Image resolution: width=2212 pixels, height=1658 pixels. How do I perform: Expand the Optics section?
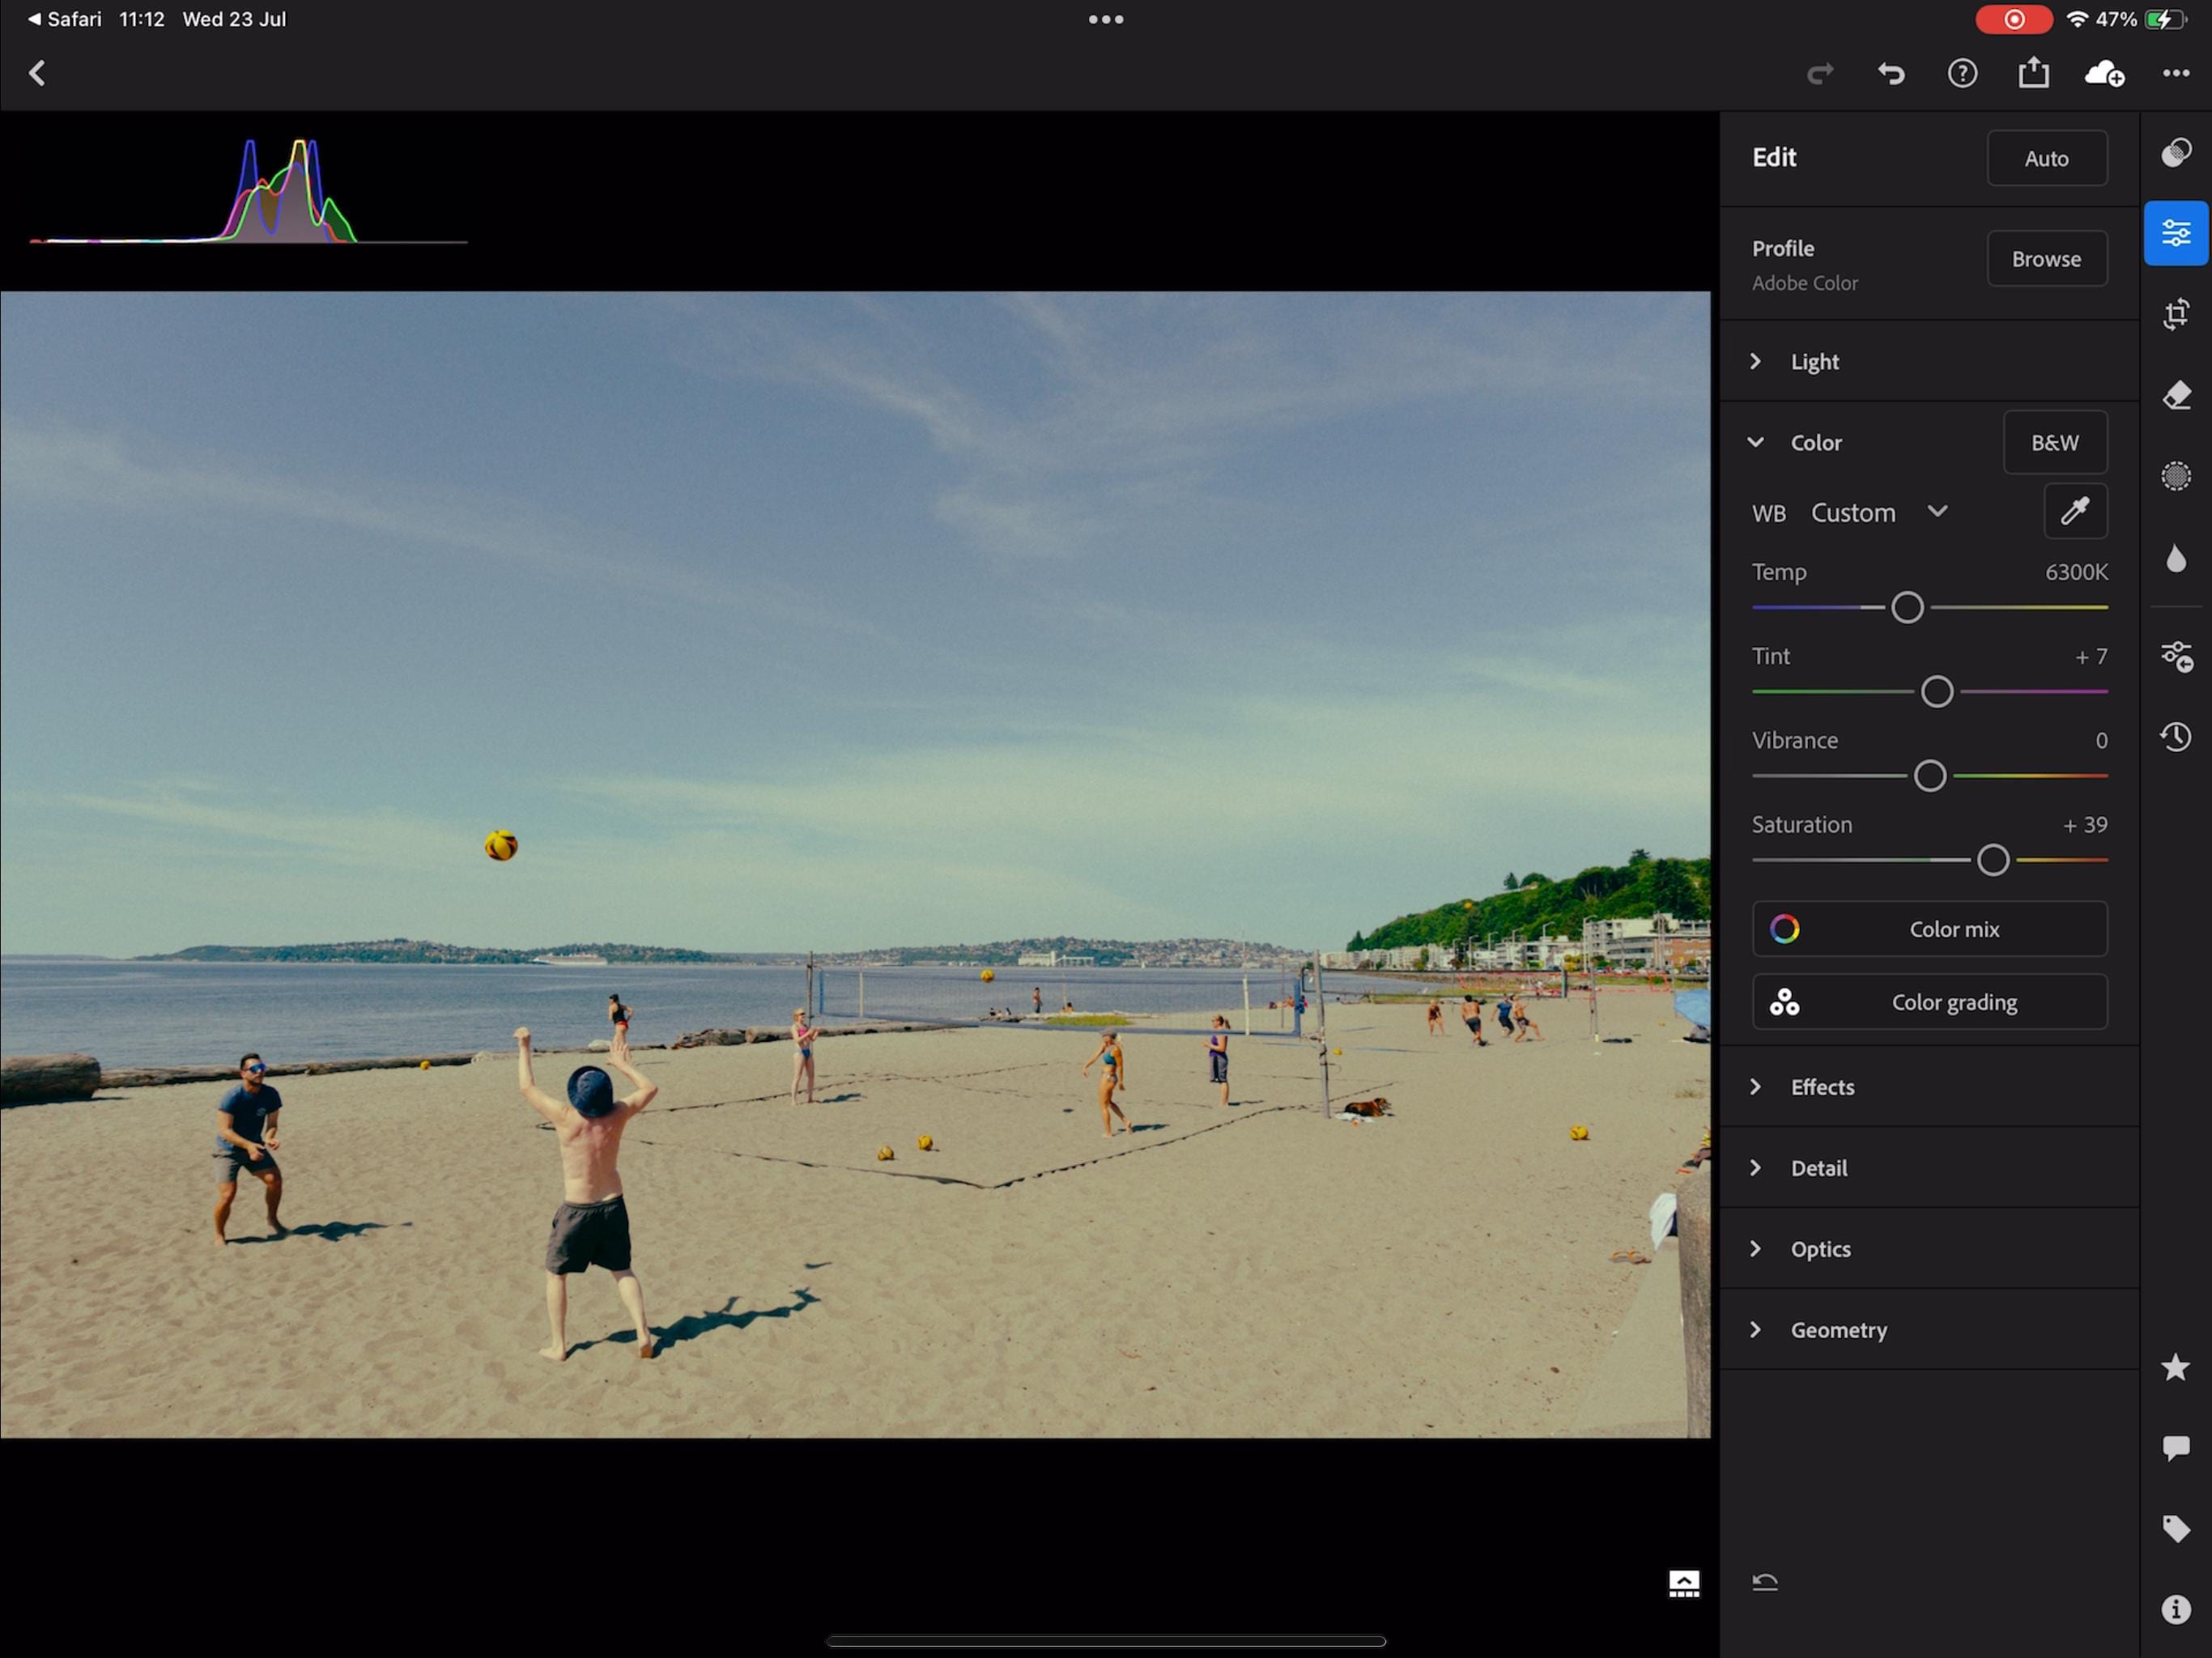coord(1929,1248)
